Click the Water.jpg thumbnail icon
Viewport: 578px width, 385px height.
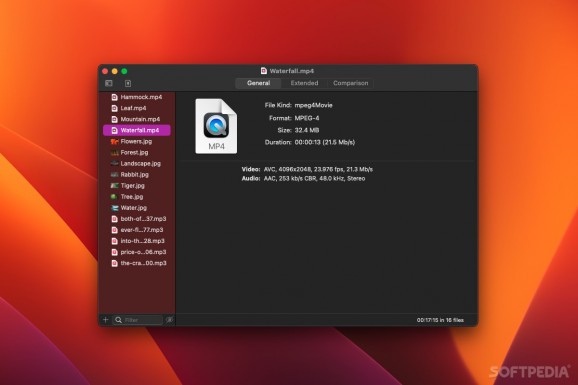tap(114, 208)
